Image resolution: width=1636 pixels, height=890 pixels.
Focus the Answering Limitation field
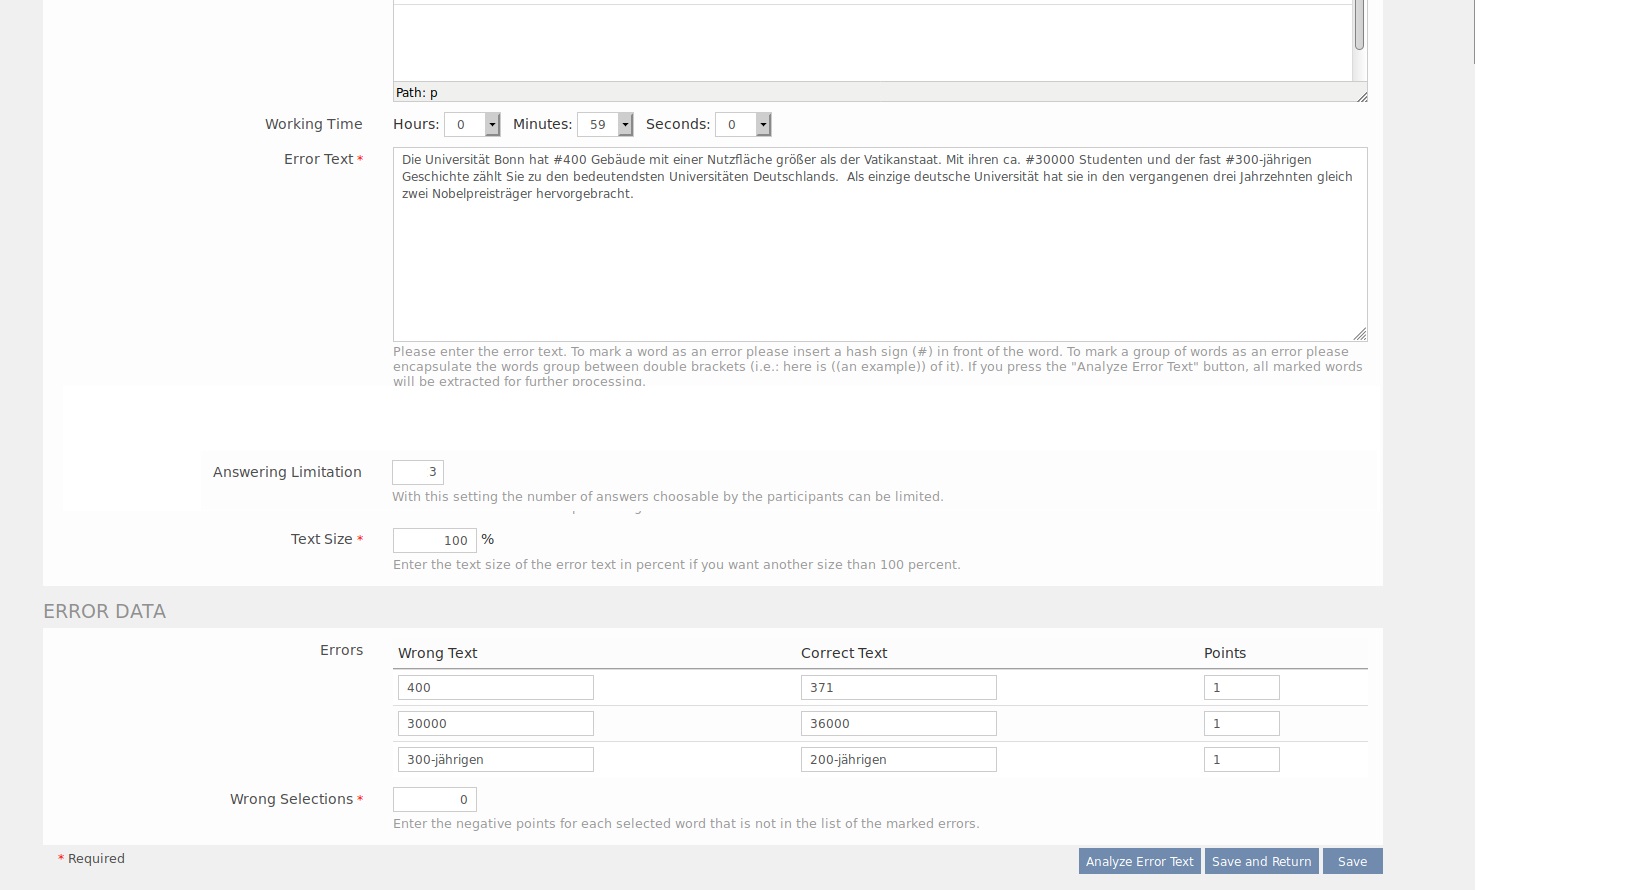pyautogui.click(x=418, y=472)
